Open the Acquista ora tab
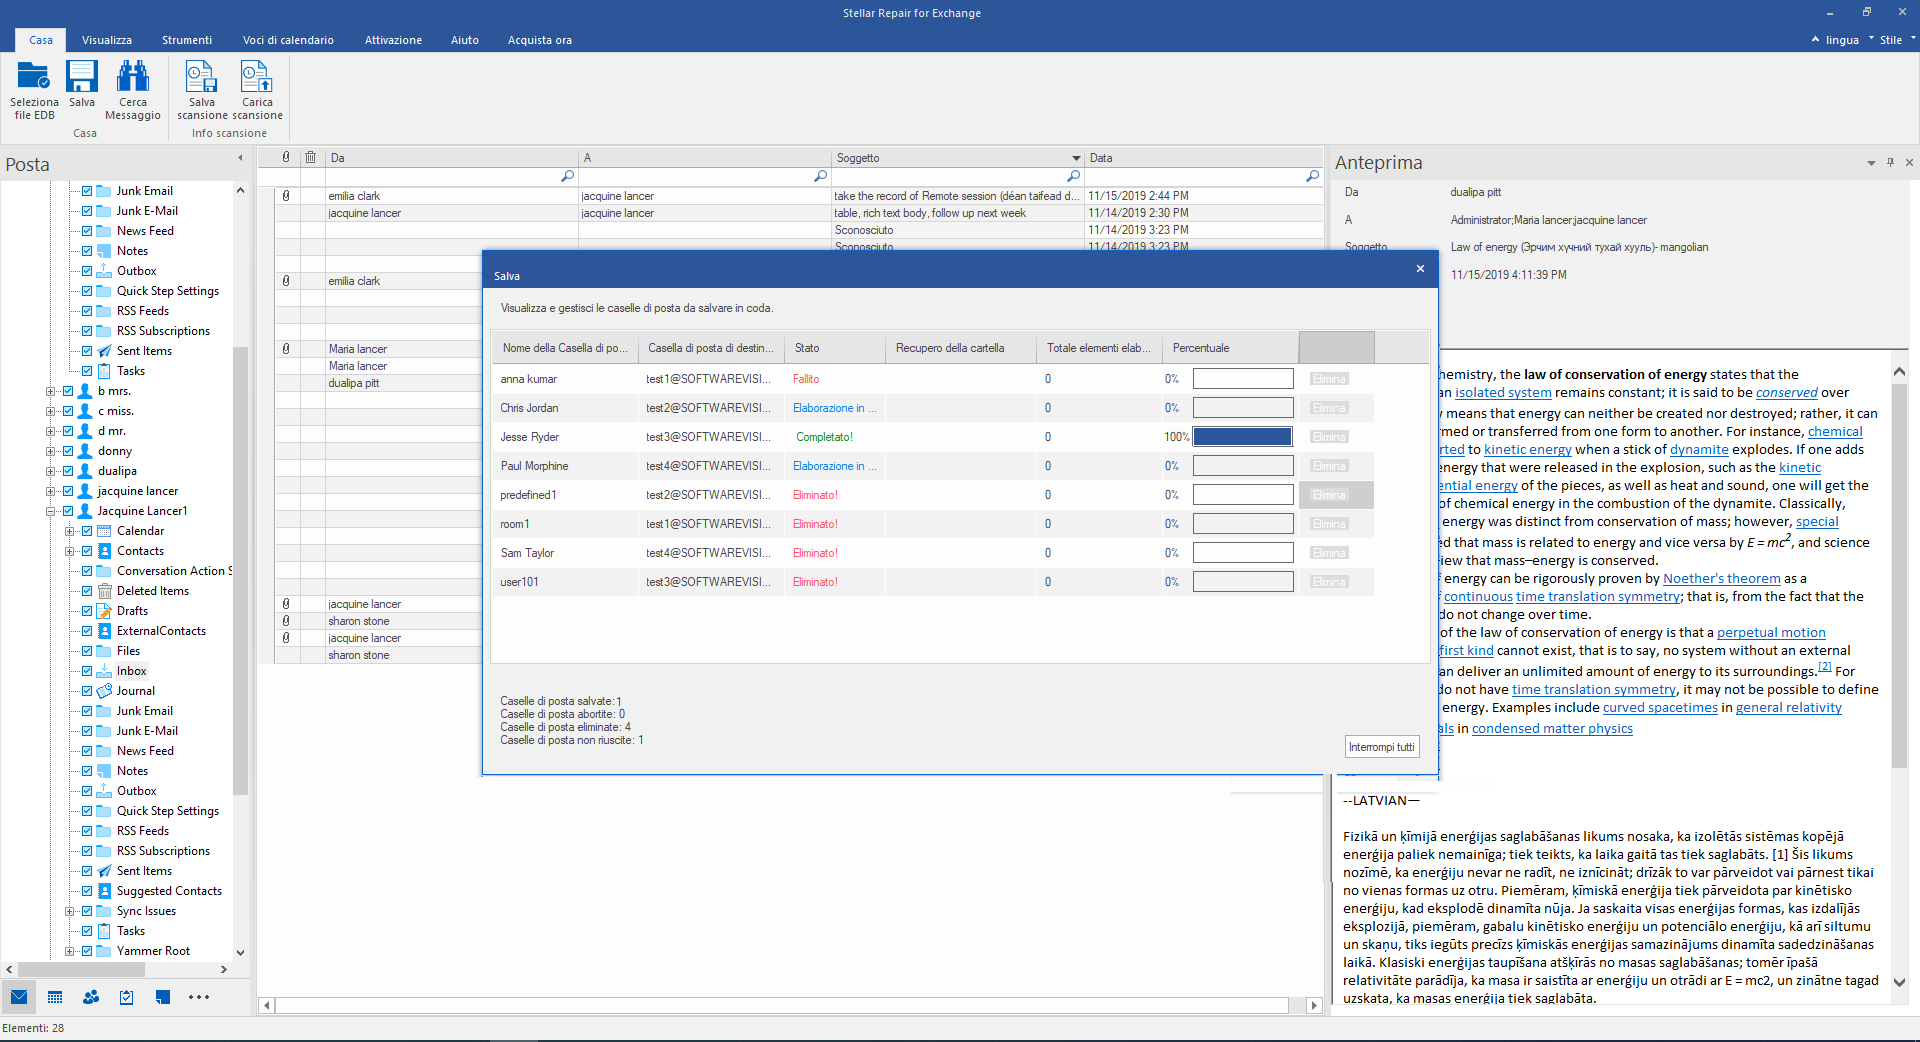The width and height of the screenshot is (1920, 1042). (540, 40)
